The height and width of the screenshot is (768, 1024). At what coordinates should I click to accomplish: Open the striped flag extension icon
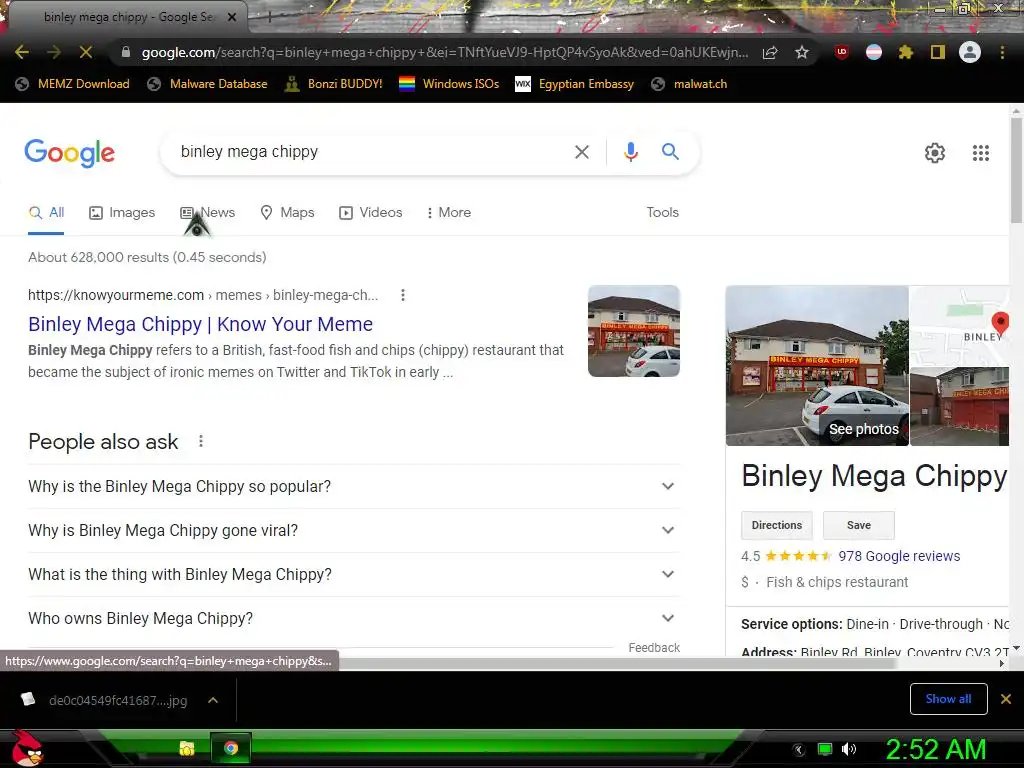point(874,52)
